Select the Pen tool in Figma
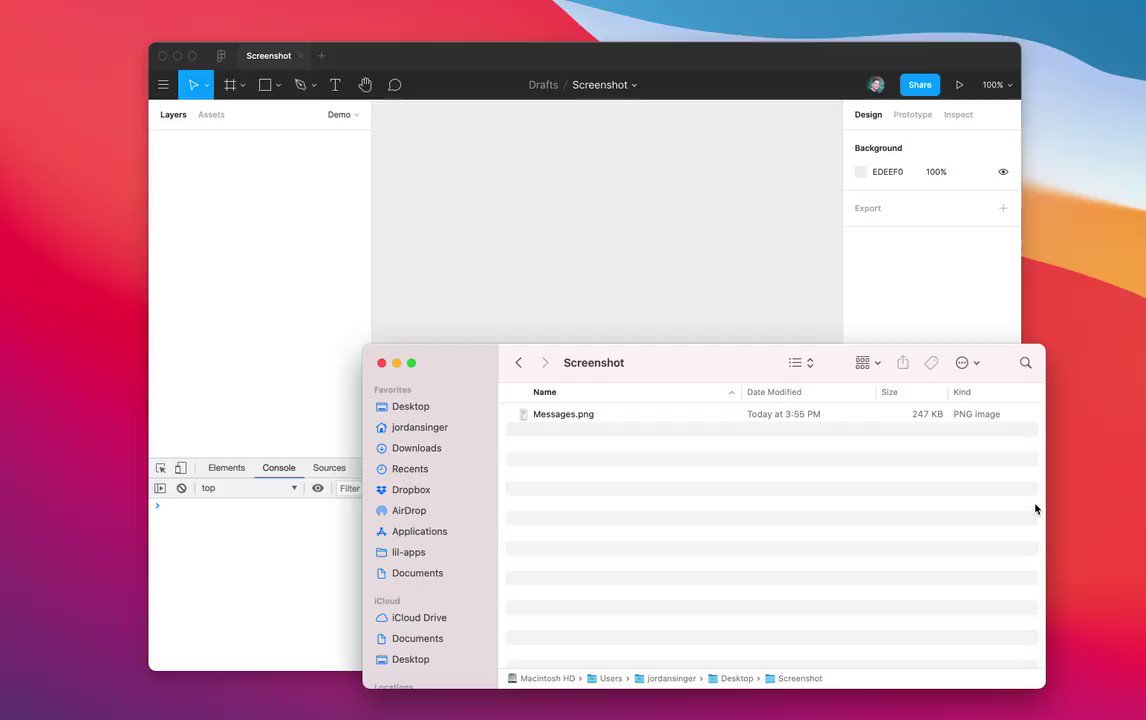1146x720 pixels. click(x=300, y=85)
